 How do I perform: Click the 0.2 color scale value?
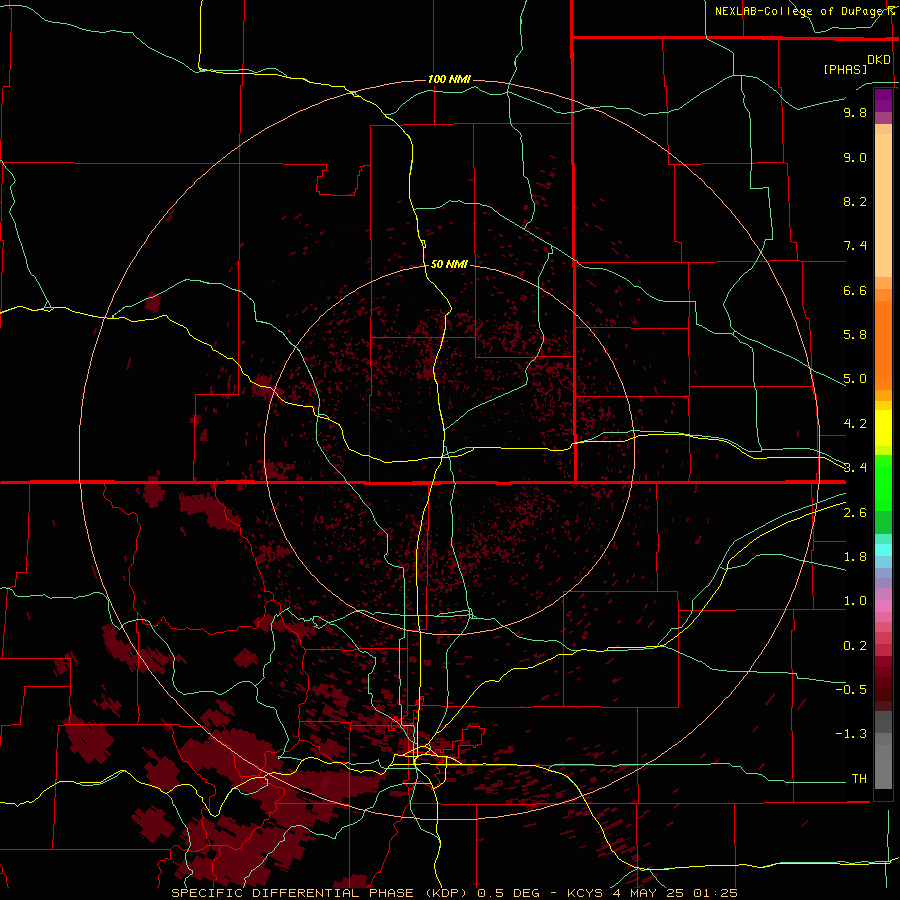click(855, 646)
